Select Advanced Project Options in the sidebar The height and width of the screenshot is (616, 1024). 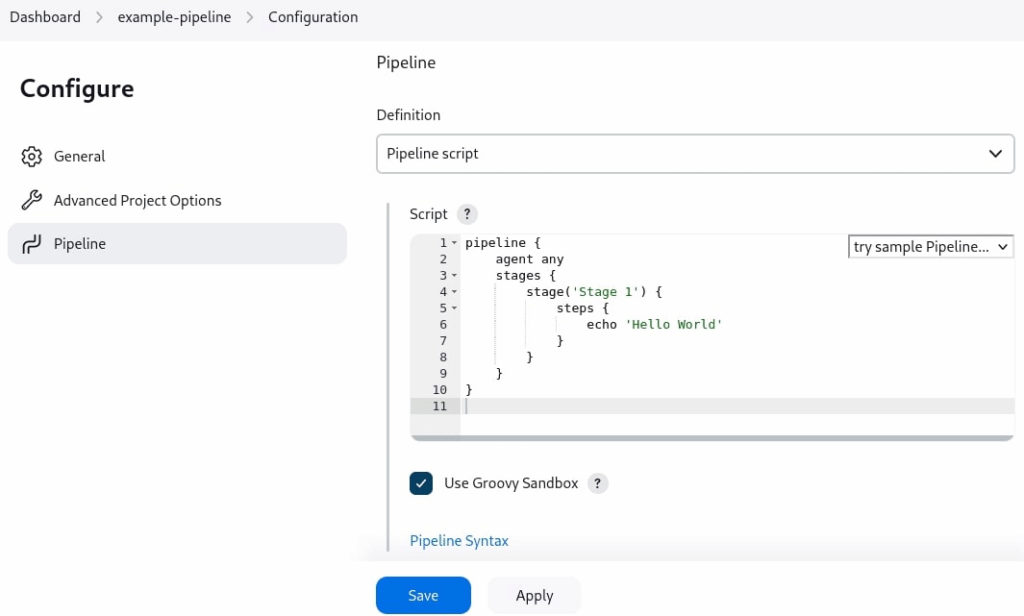click(x=137, y=200)
